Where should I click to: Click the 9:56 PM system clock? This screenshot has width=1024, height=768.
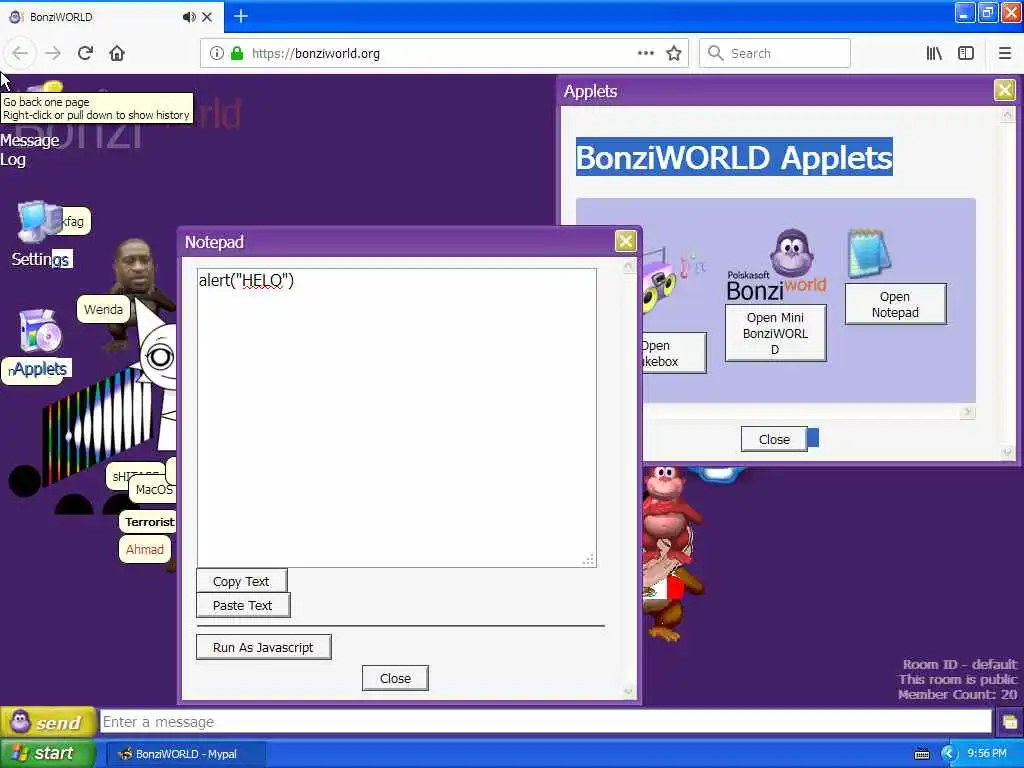(x=987, y=753)
